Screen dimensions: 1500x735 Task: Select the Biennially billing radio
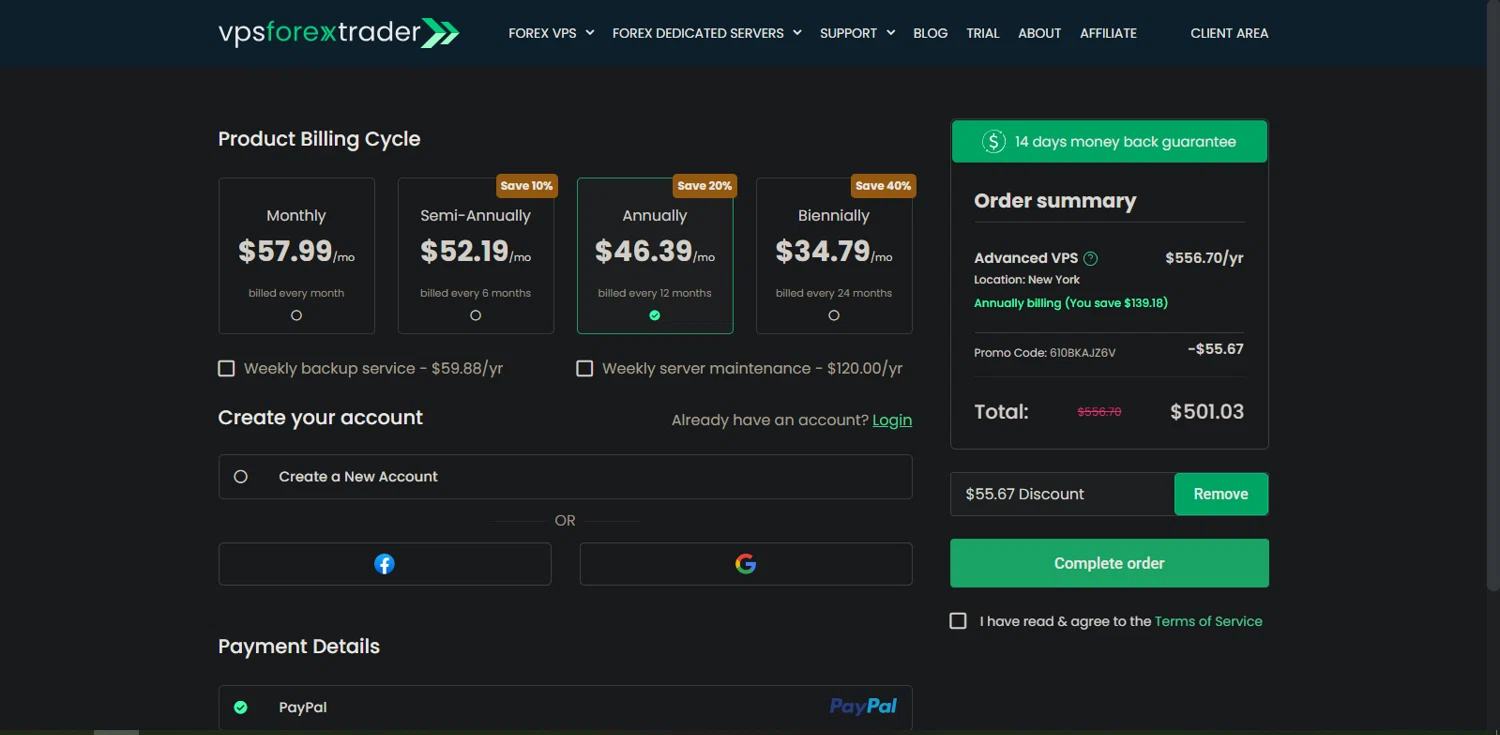(x=834, y=315)
